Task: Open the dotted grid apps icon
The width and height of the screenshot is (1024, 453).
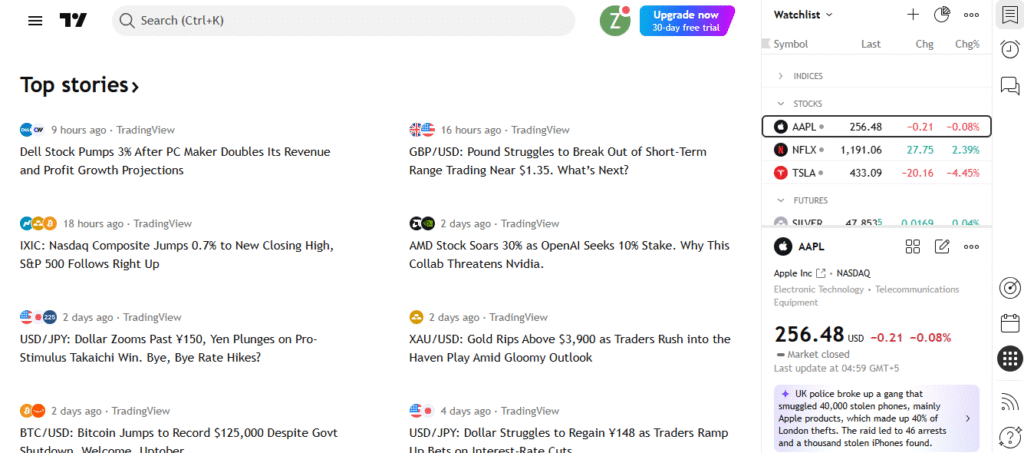Action: [1010, 359]
